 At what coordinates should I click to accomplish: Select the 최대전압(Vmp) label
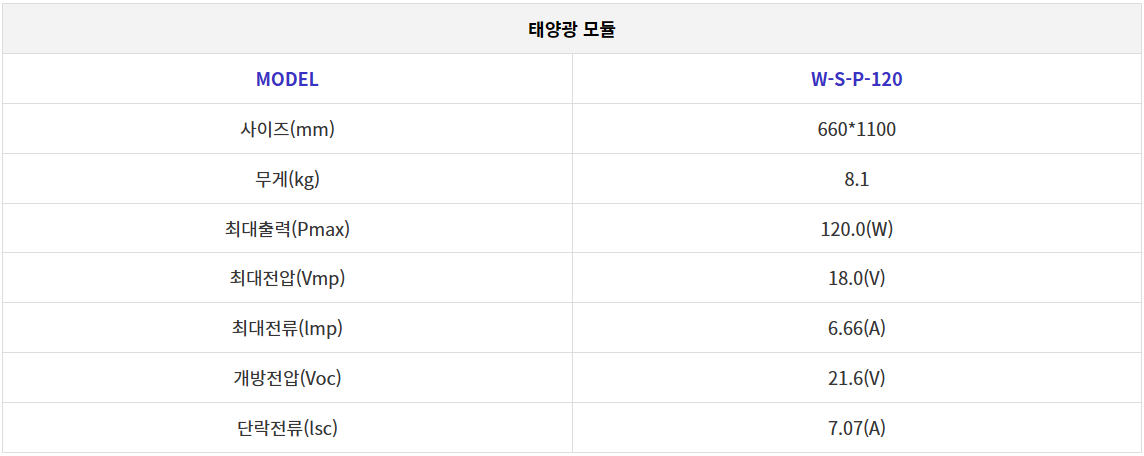287,279
